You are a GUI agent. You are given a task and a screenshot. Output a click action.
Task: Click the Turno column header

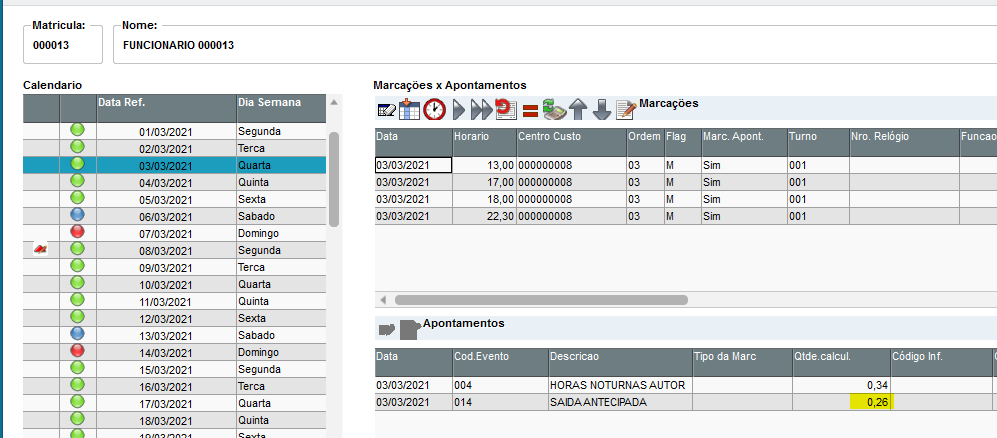(x=818, y=142)
